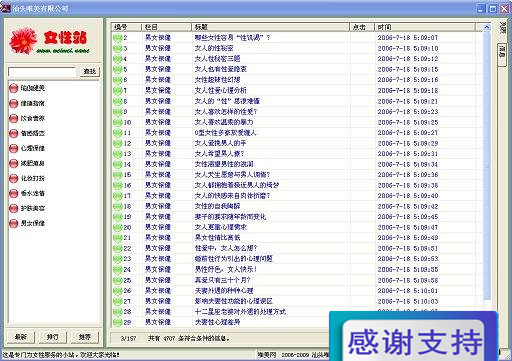The width and height of the screenshot is (512, 361).
Task: Choose the 减肥瘦身 category
Action: 27,163
